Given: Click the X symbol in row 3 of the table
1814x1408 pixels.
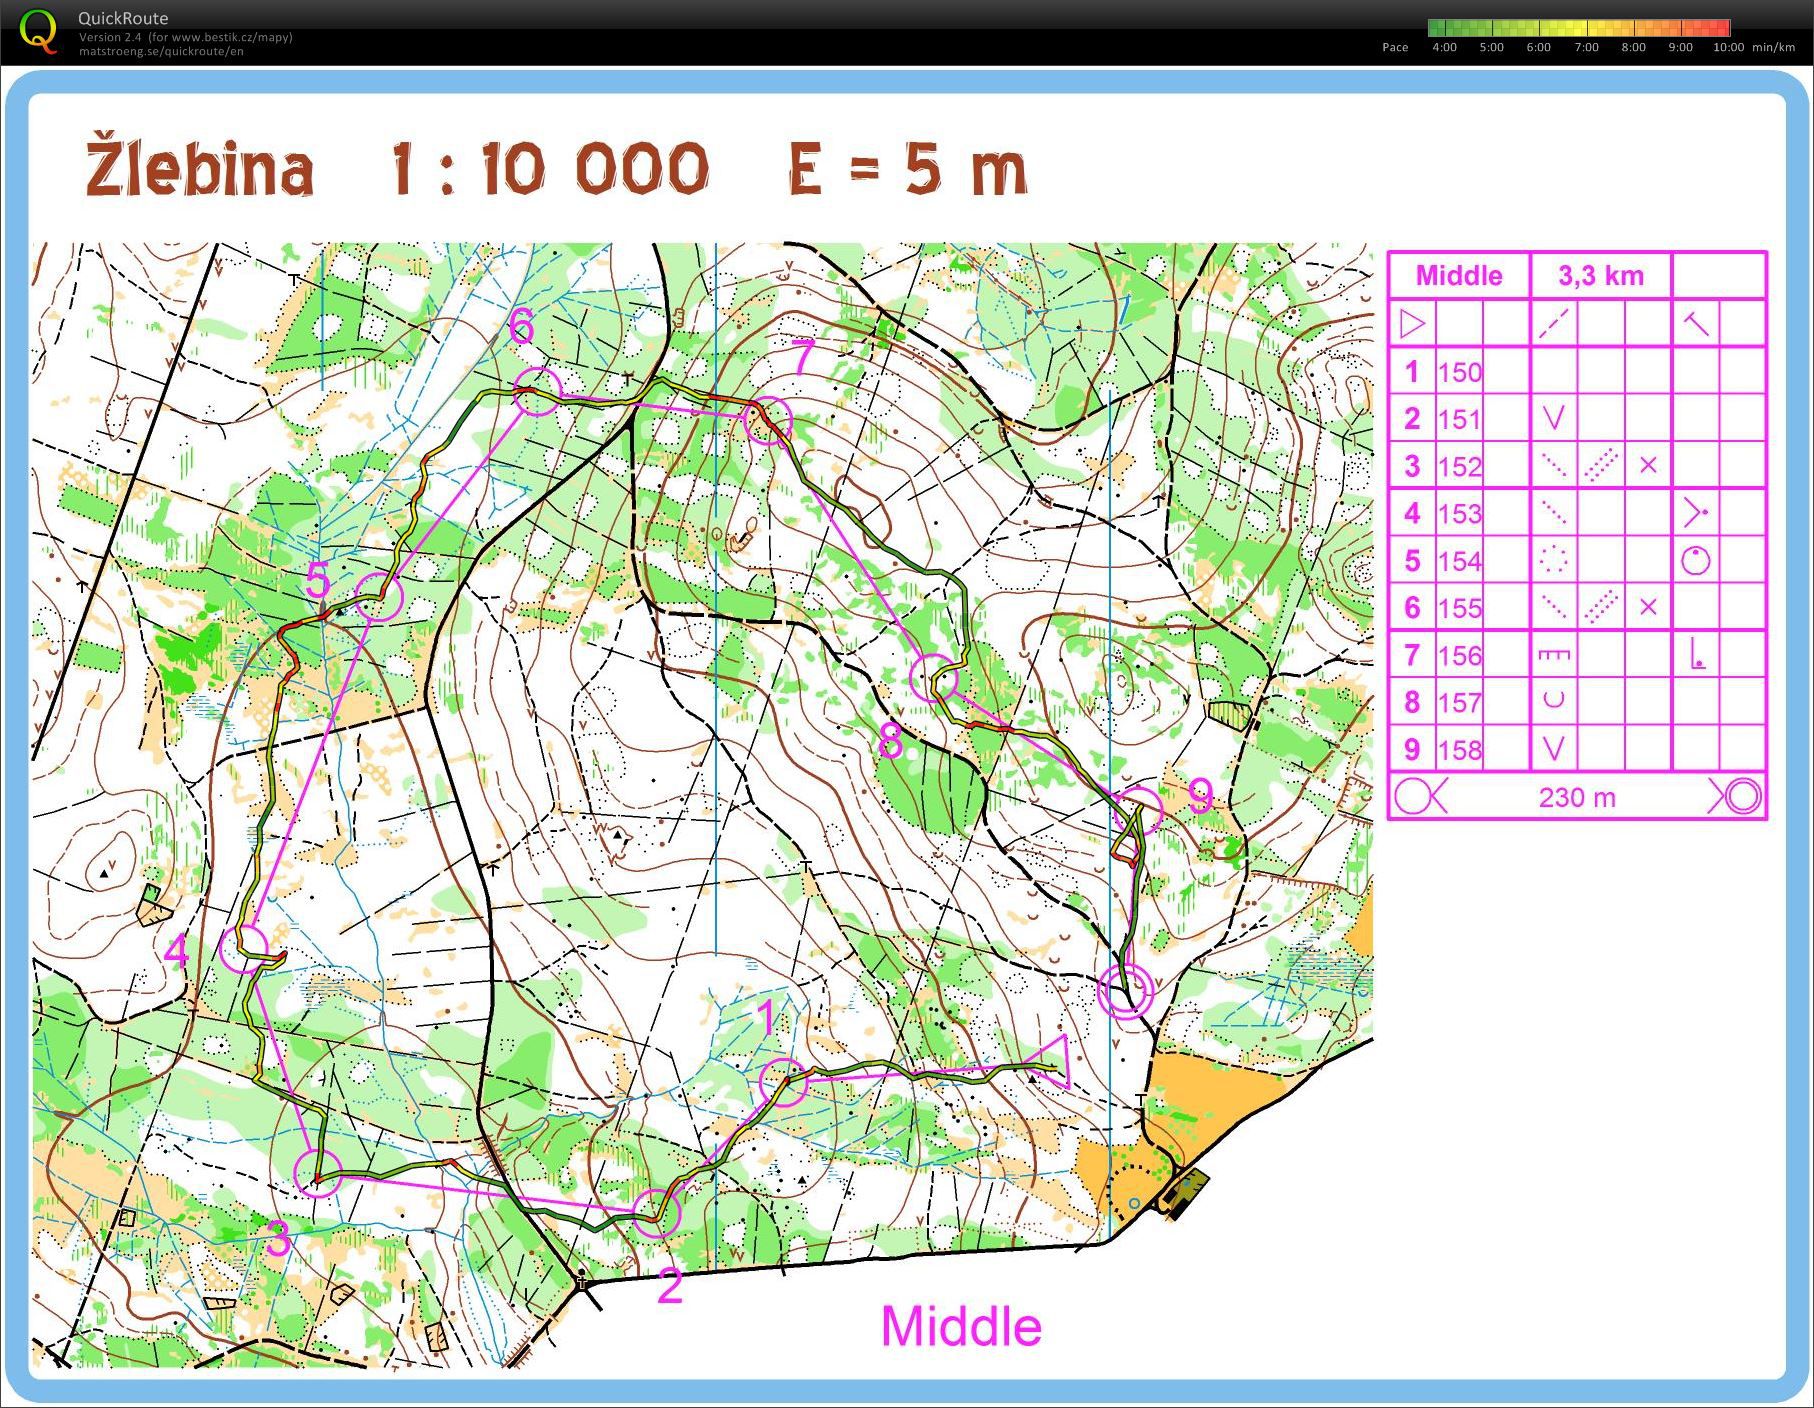Looking at the screenshot, I should (1648, 465).
